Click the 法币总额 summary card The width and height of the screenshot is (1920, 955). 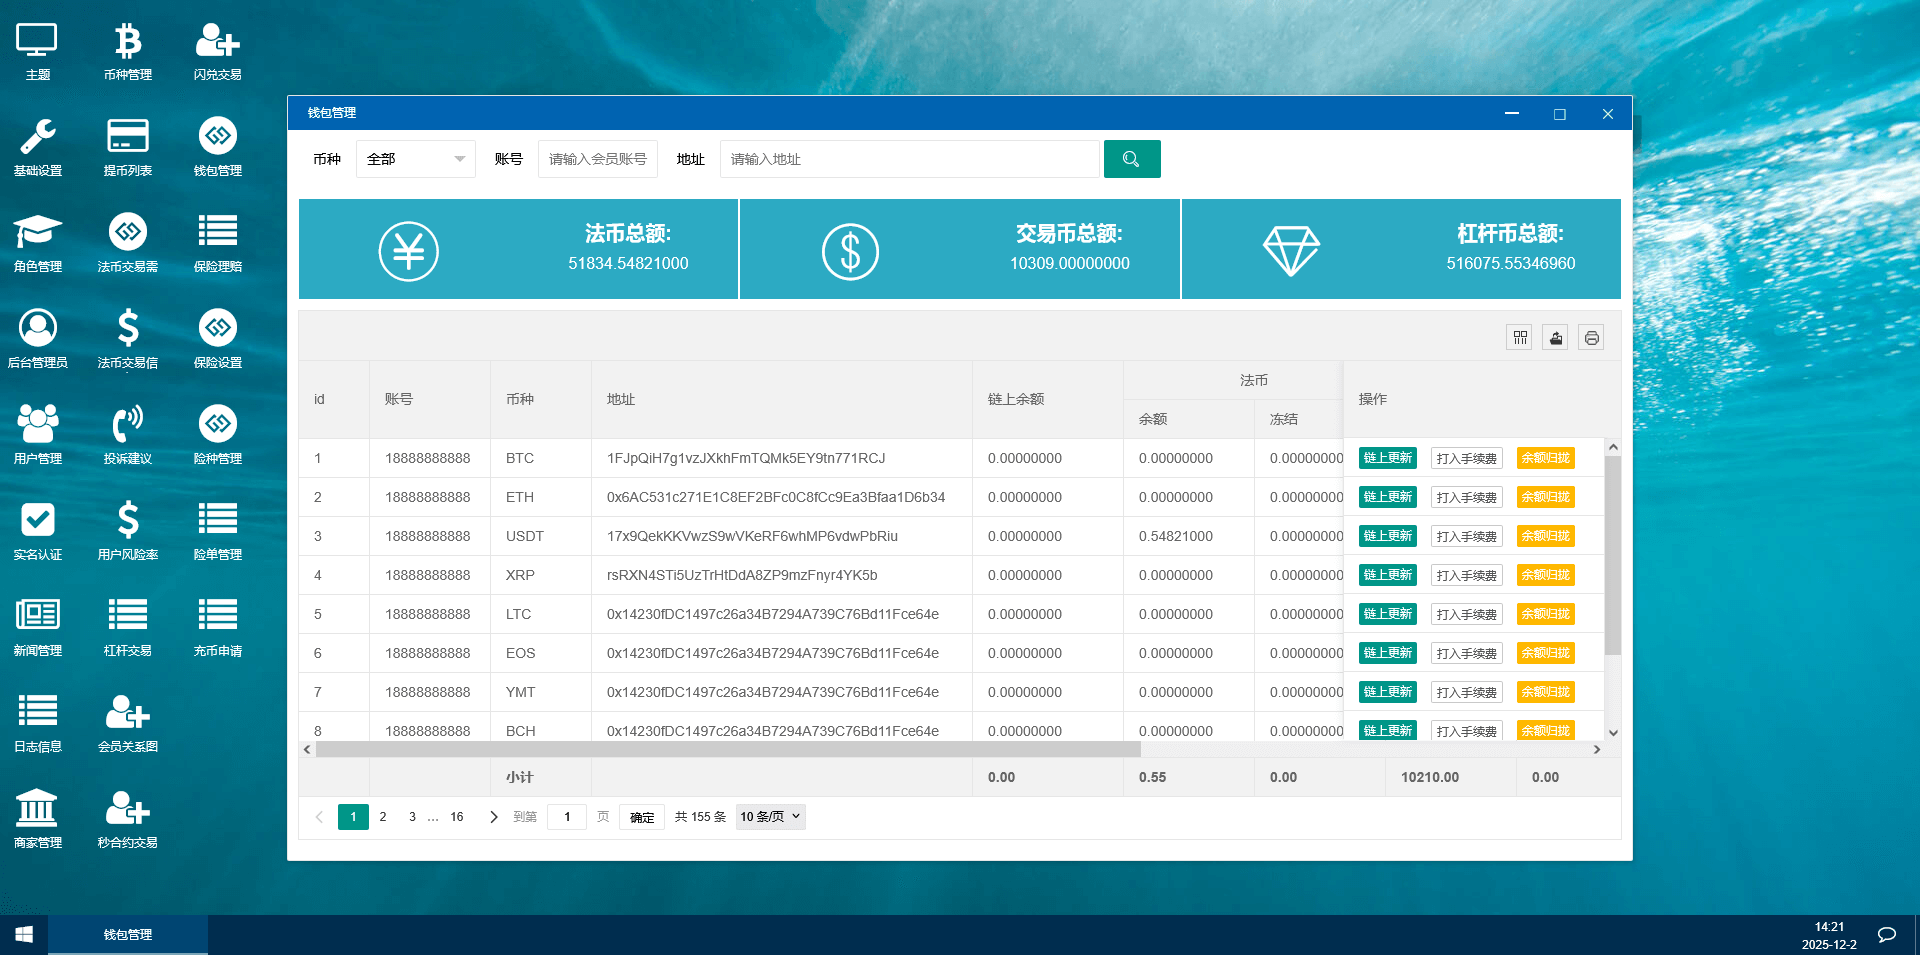(x=518, y=249)
